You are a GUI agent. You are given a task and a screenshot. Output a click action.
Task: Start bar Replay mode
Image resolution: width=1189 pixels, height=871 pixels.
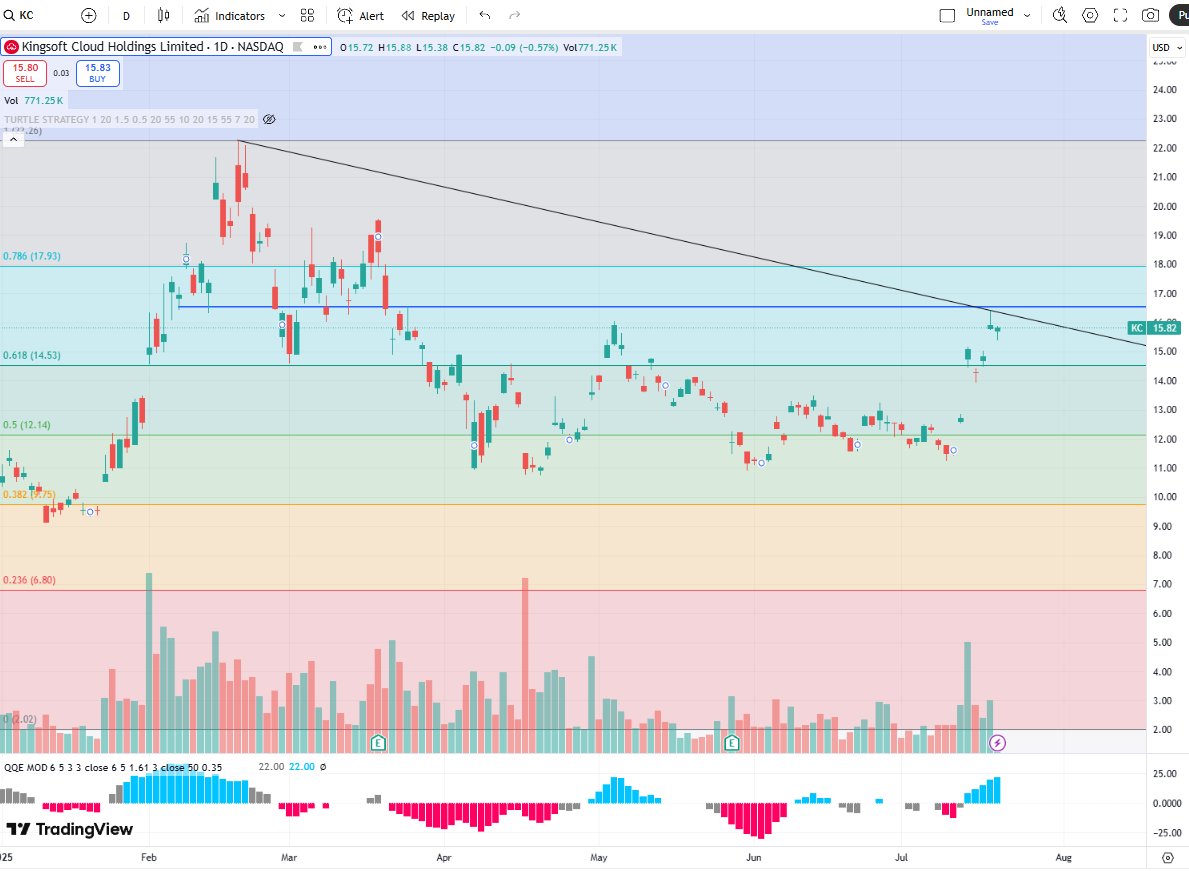pos(428,16)
